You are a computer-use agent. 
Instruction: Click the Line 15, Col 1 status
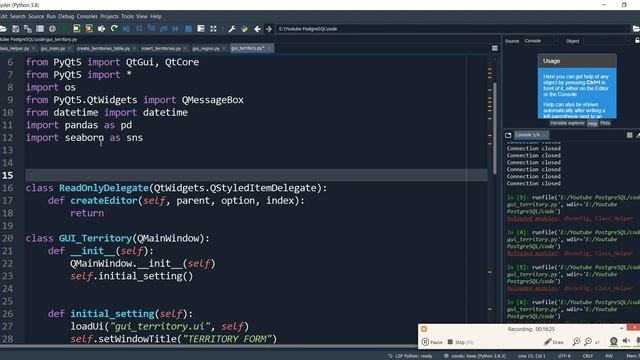click(x=531, y=356)
